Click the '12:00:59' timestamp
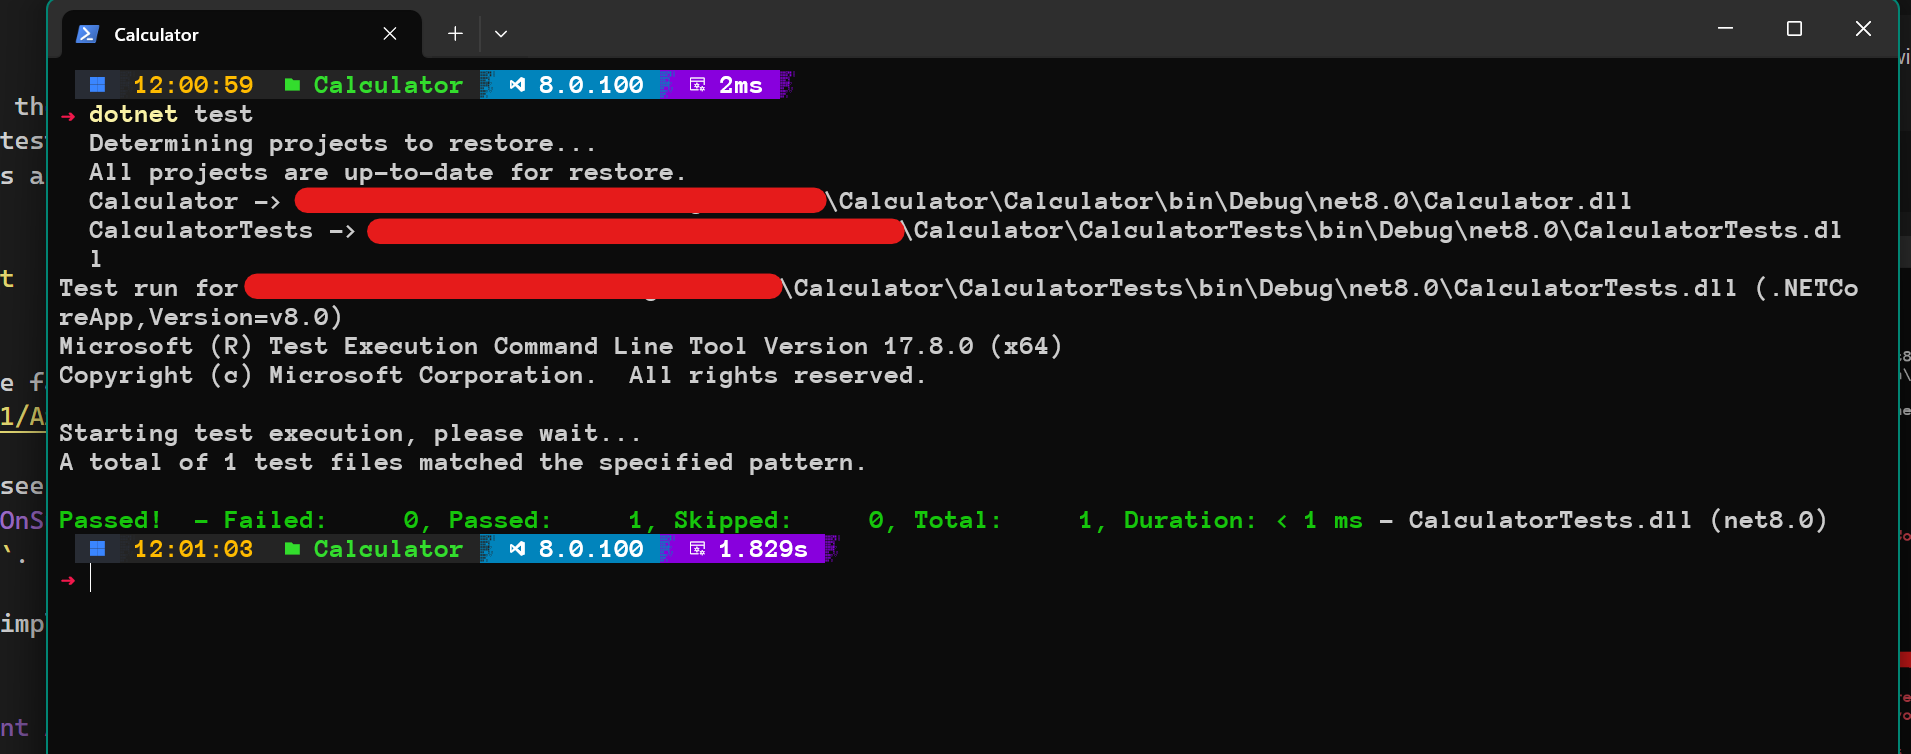1911x754 pixels. pos(193,85)
